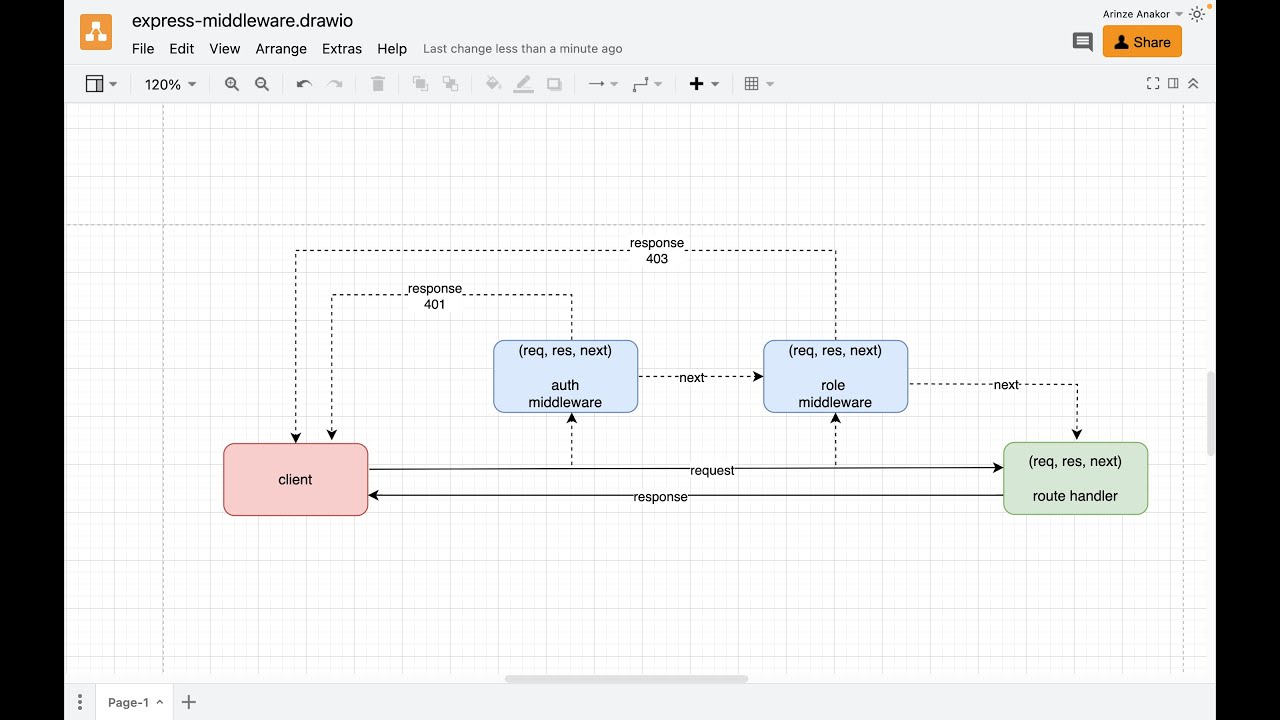This screenshot has width=1280, height=720.
Task: Collapse the toolbar with double chevron
Action: click(1193, 84)
